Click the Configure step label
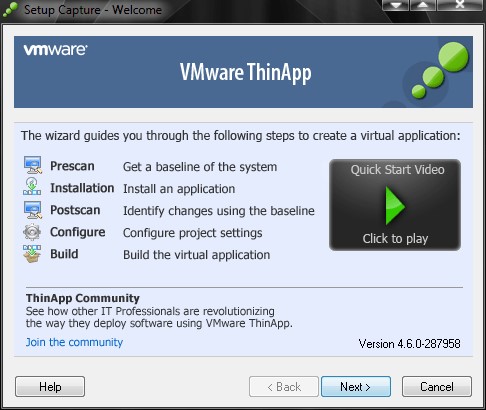486x410 pixels. (77, 232)
